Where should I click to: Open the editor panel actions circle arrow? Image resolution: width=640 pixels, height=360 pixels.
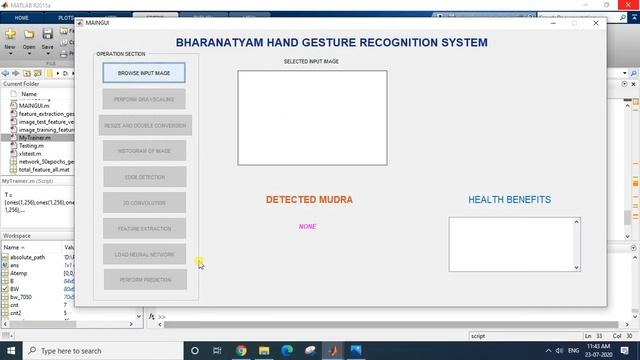(x=624, y=84)
